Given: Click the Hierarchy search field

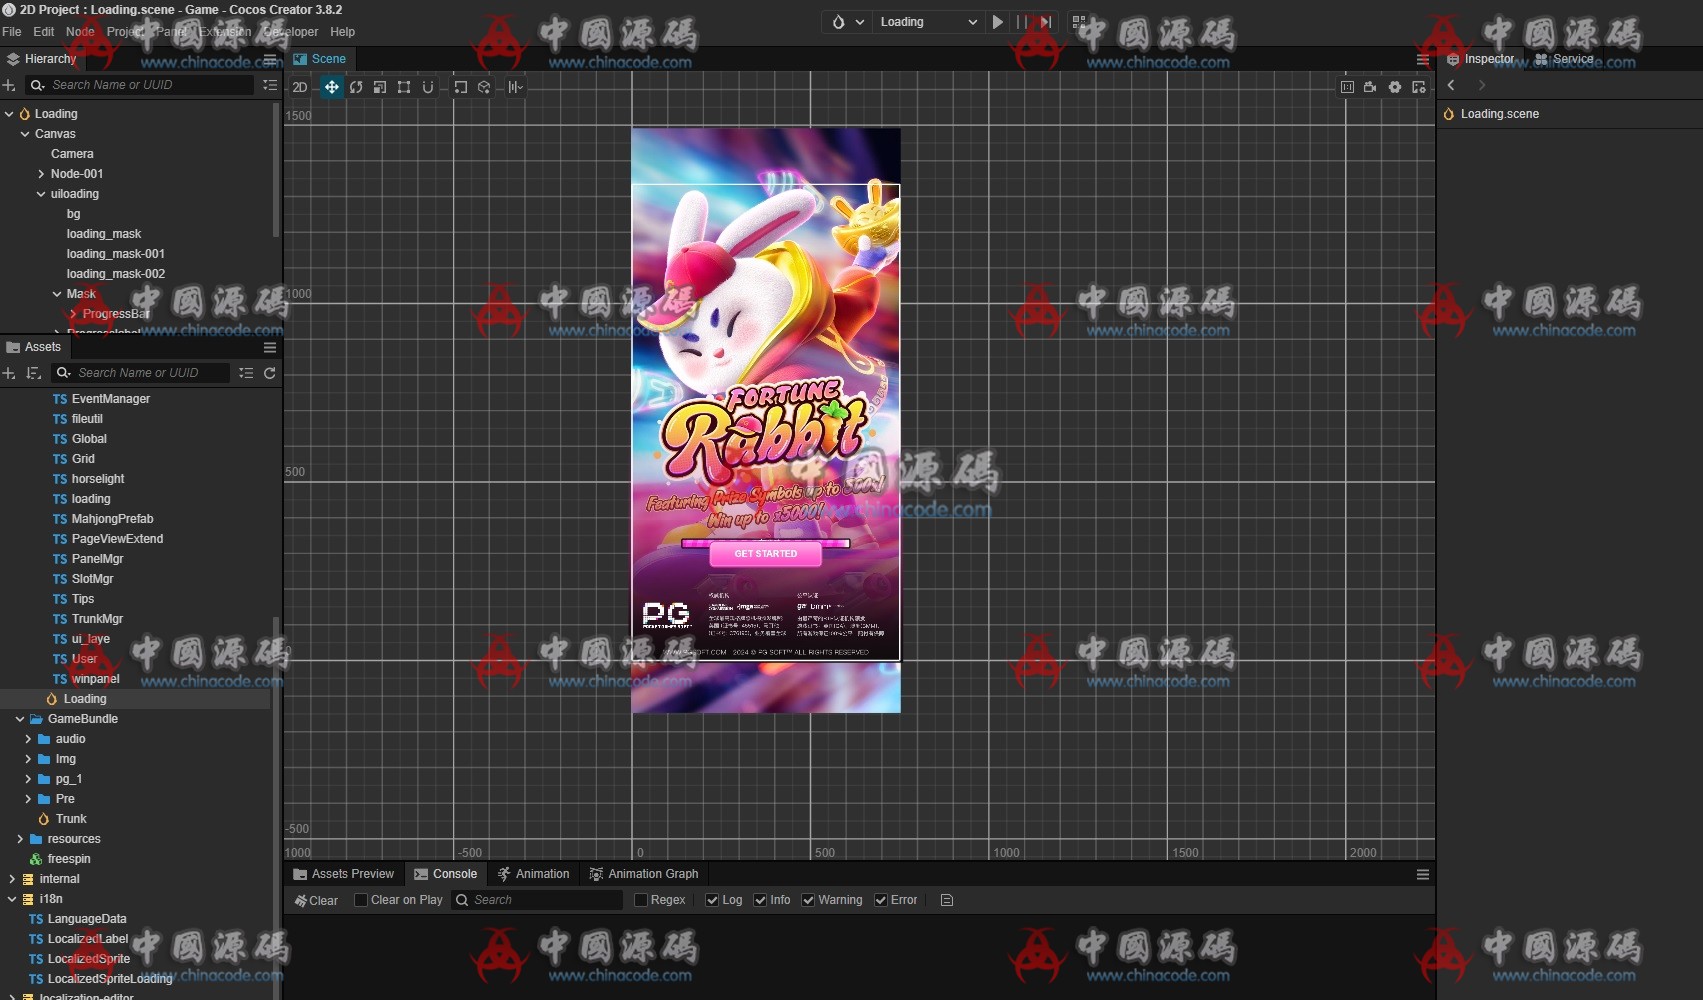Looking at the screenshot, I should point(150,85).
